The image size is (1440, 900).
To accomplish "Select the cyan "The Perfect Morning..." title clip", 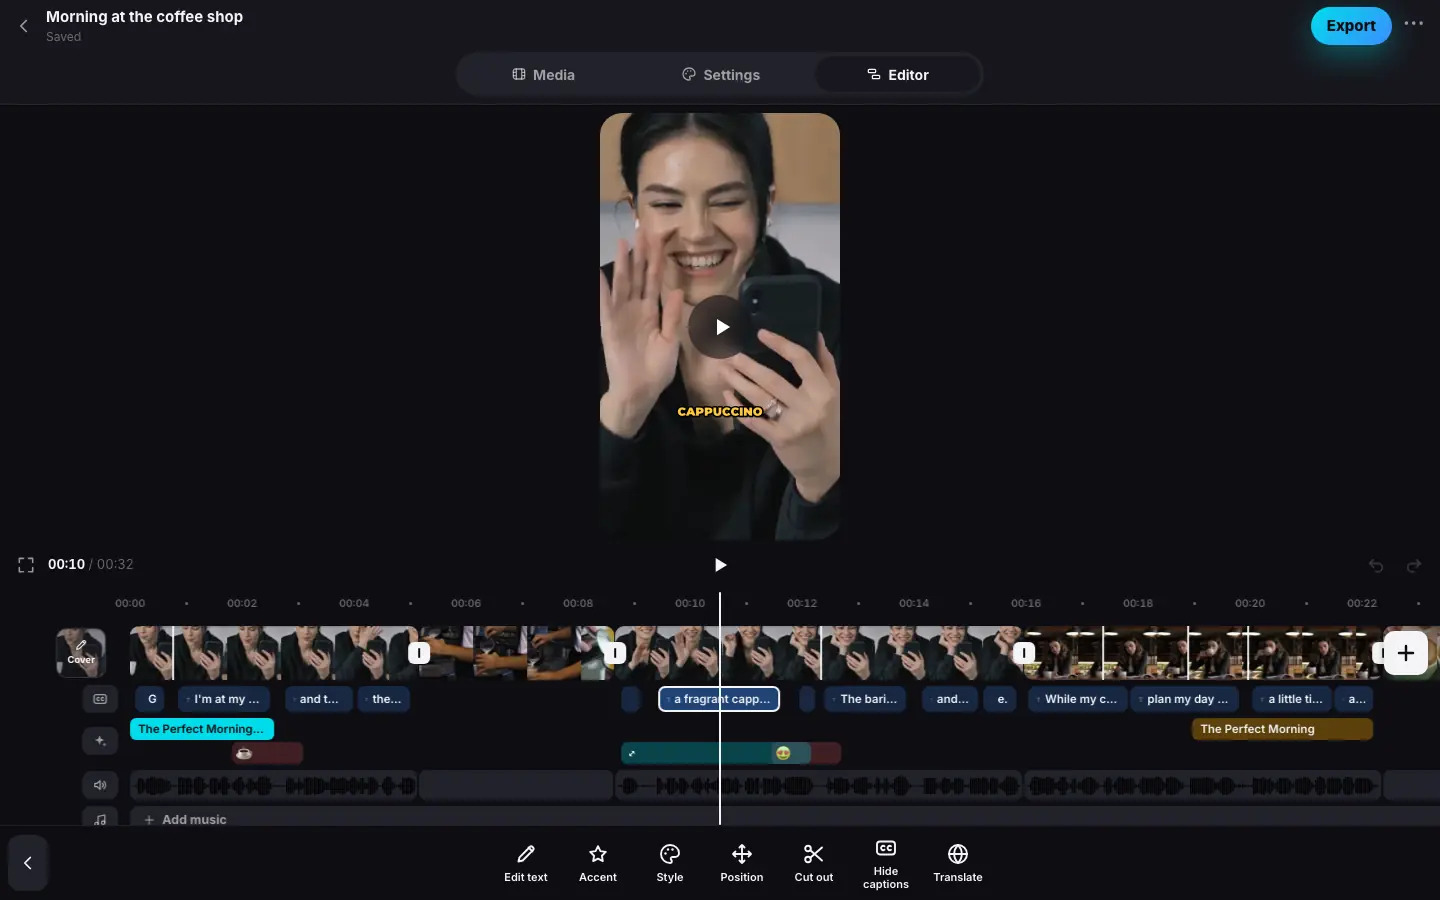I will click(202, 729).
